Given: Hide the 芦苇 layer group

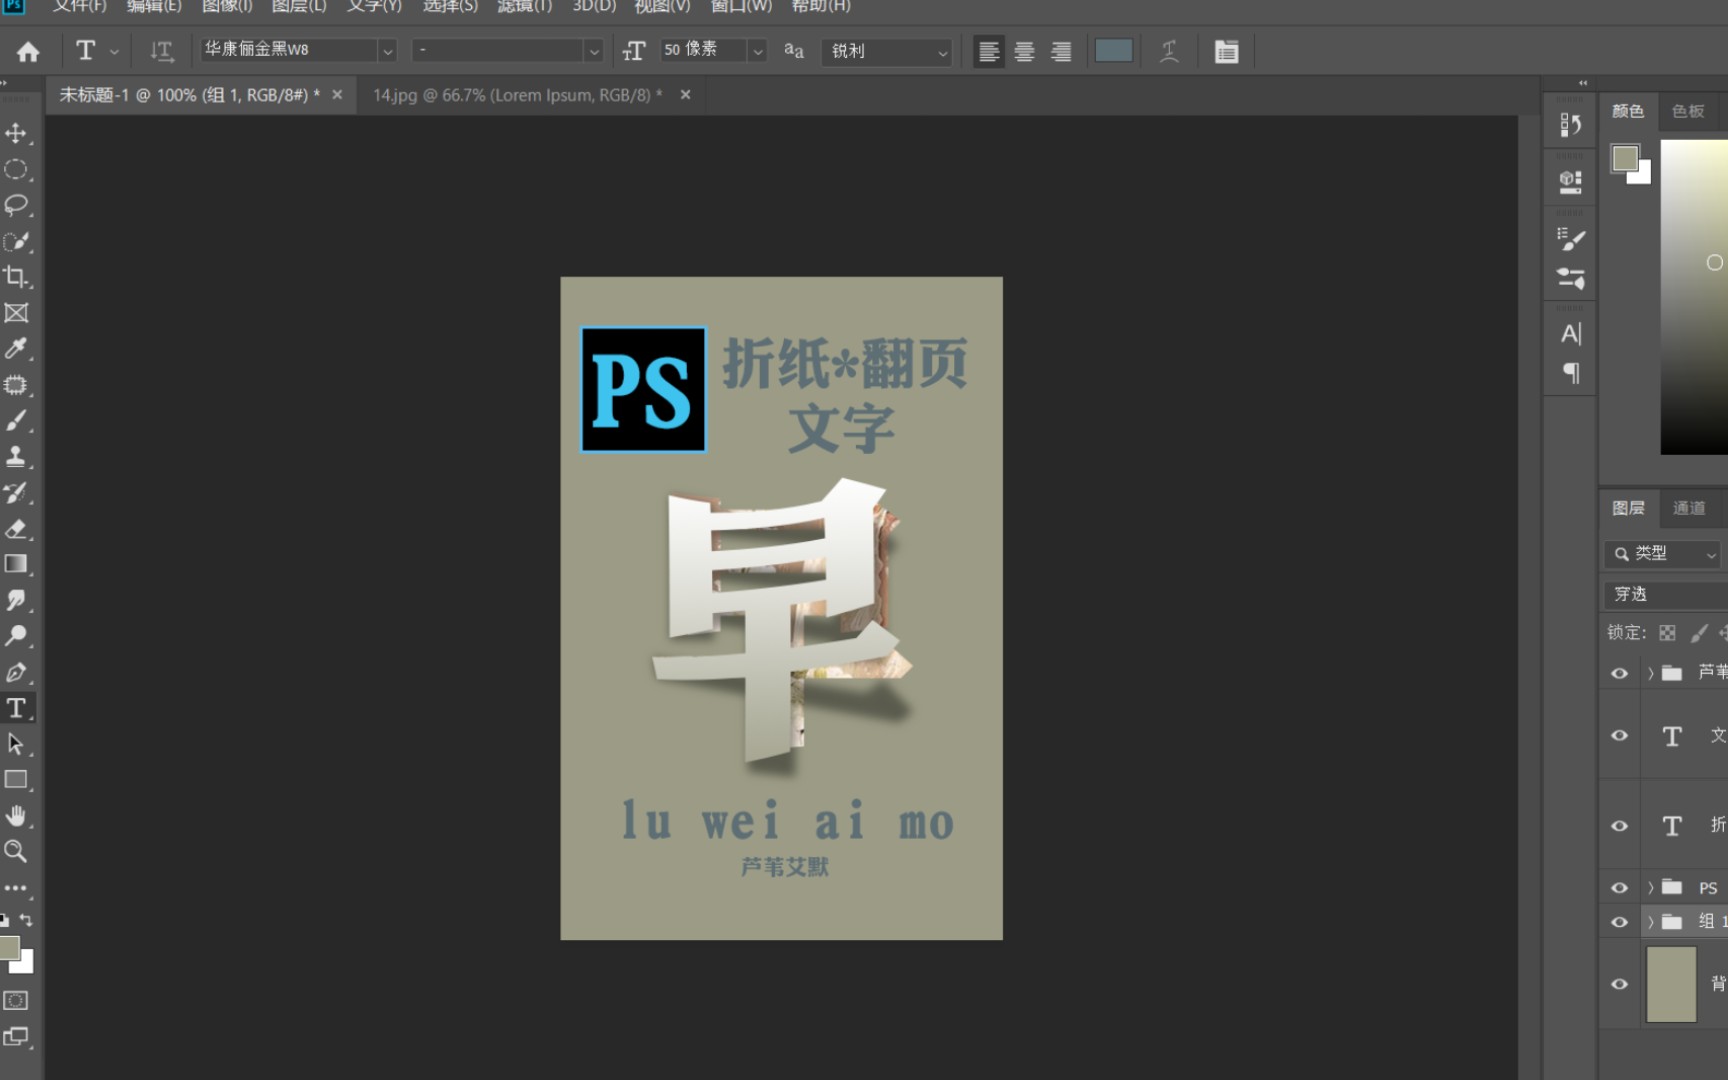Looking at the screenshot, I should click(x=1619, y=673).
